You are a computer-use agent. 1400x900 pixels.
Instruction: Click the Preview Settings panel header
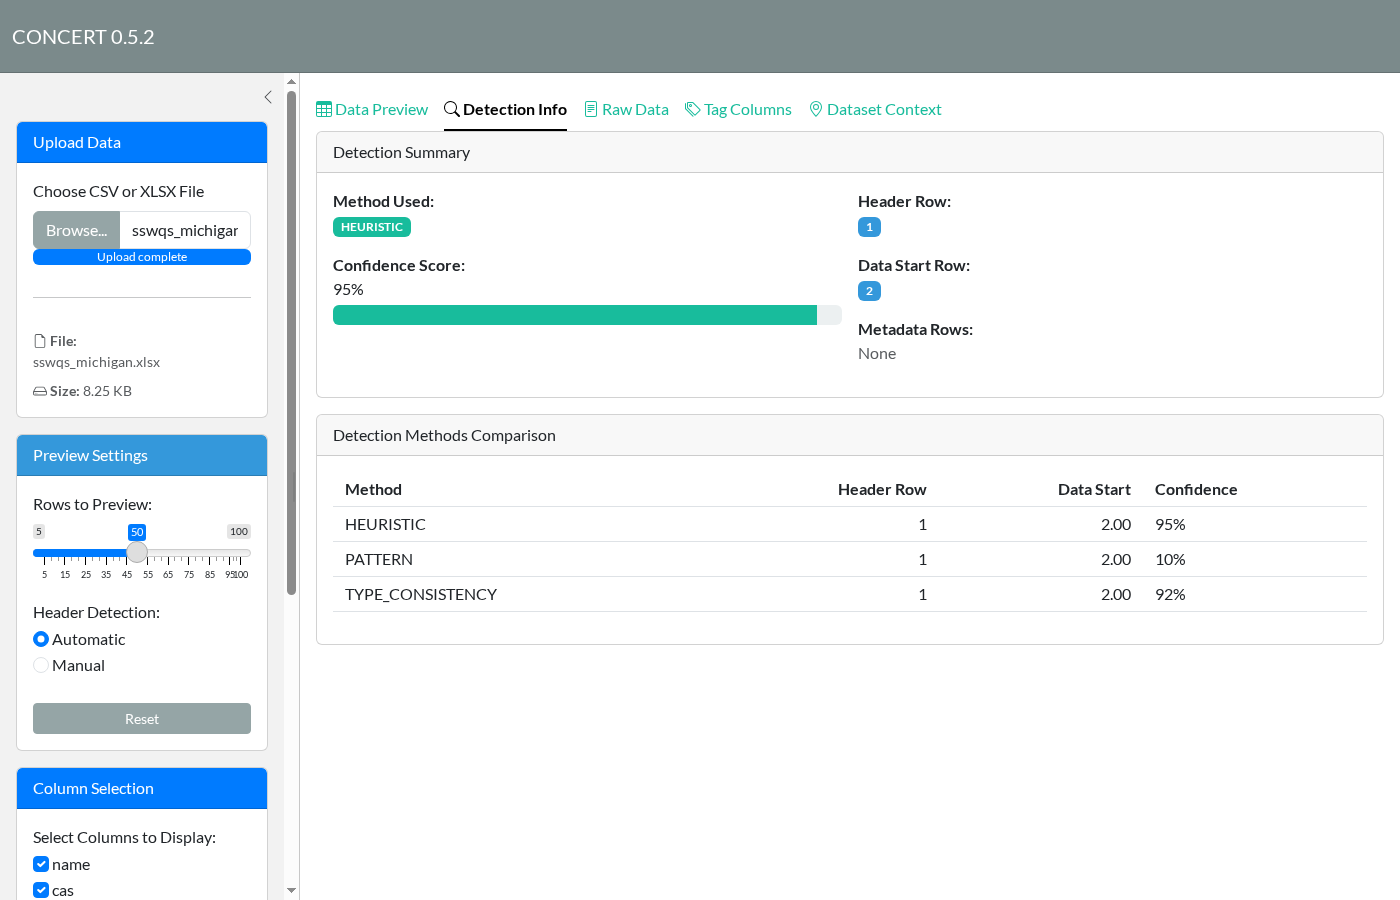(142, 456)
